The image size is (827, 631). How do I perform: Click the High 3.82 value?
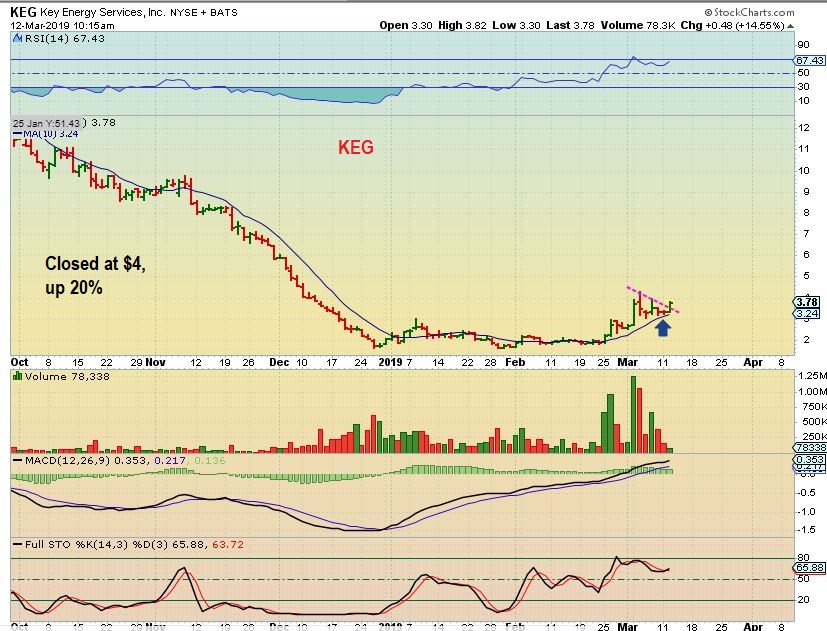[462, 25]
